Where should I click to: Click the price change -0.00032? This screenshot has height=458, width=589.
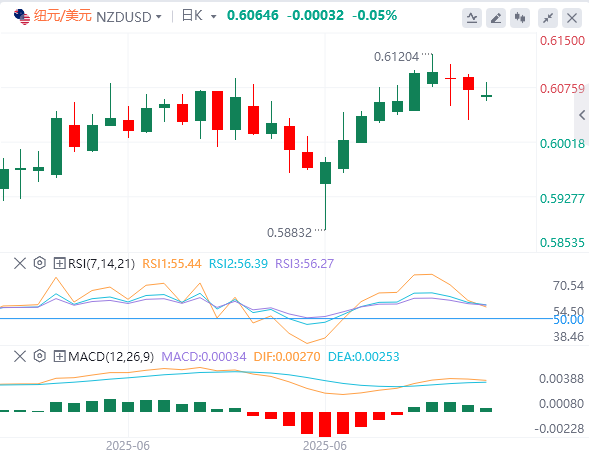pos(315,16)
